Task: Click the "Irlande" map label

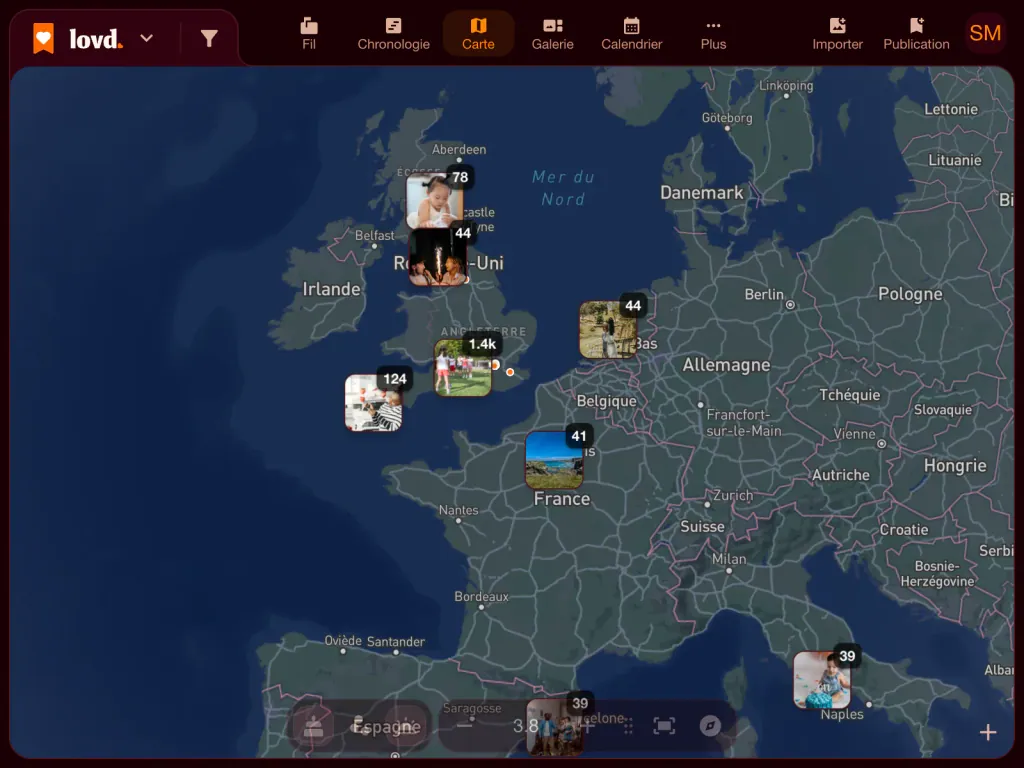Action: tap(331, 289)
